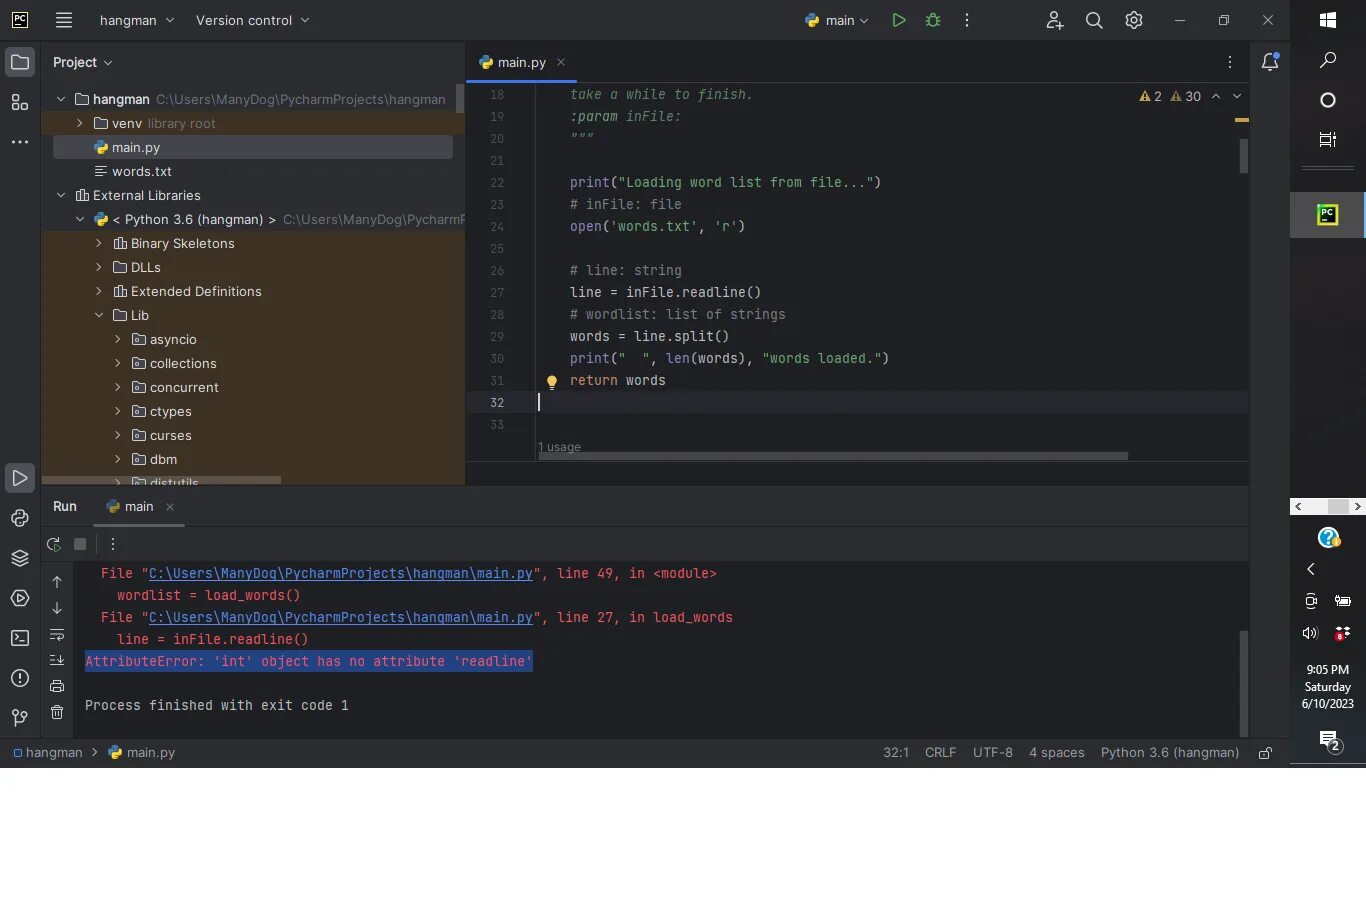Screen dimensions: 1366x902
Task: Open the main menu hamburger icon
Action: tap(64, 20)
